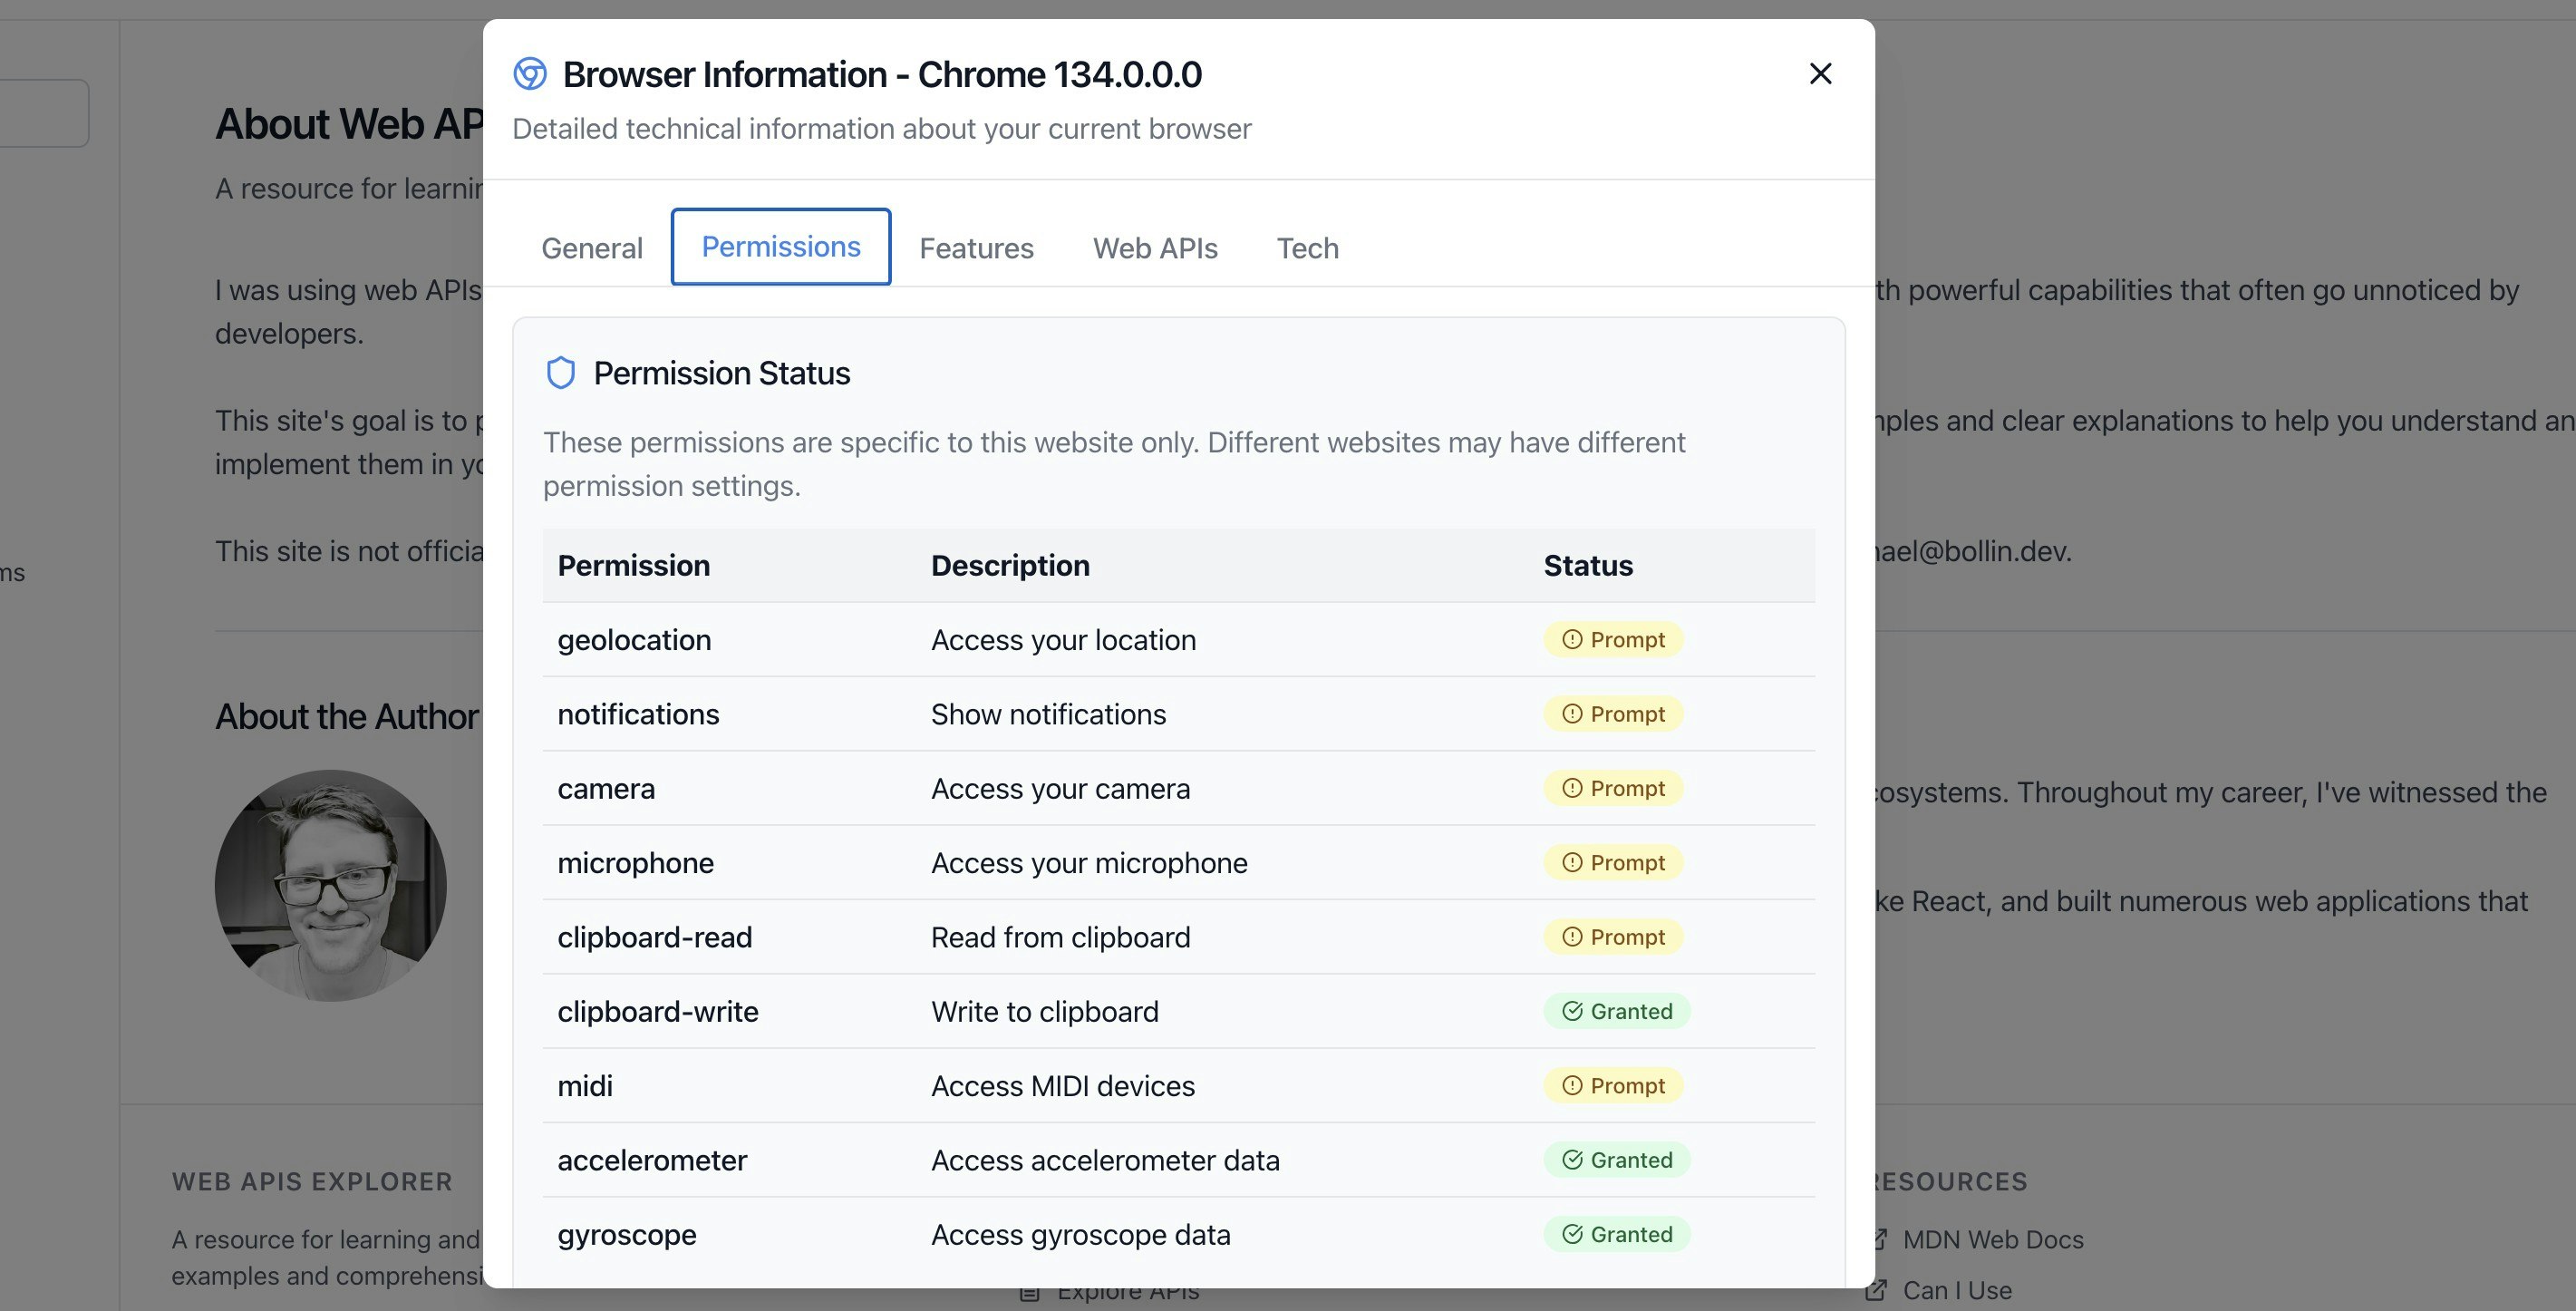Screen dimensions: 2576x1311
Task: Open the Can I Use link in footer
Action: [1957, 1290]
